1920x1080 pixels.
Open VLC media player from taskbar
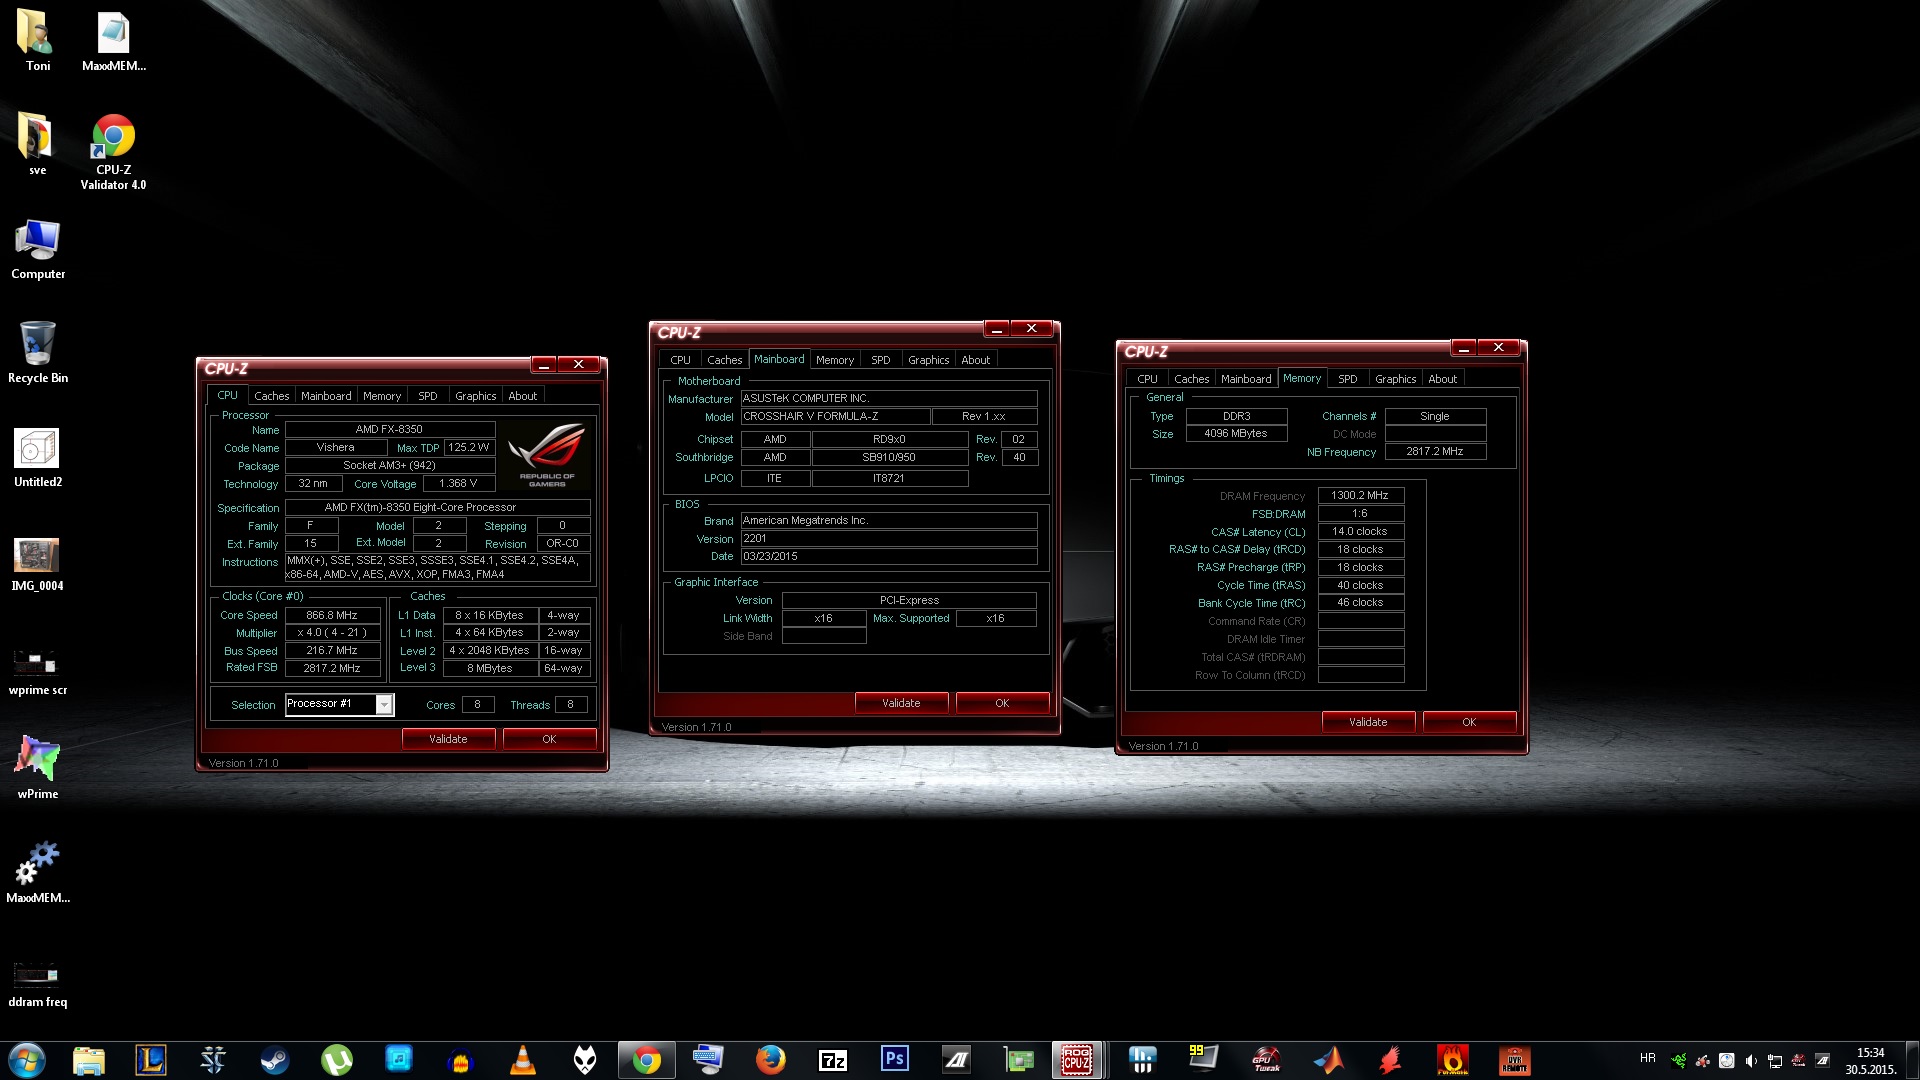[x=522, y=1060]
